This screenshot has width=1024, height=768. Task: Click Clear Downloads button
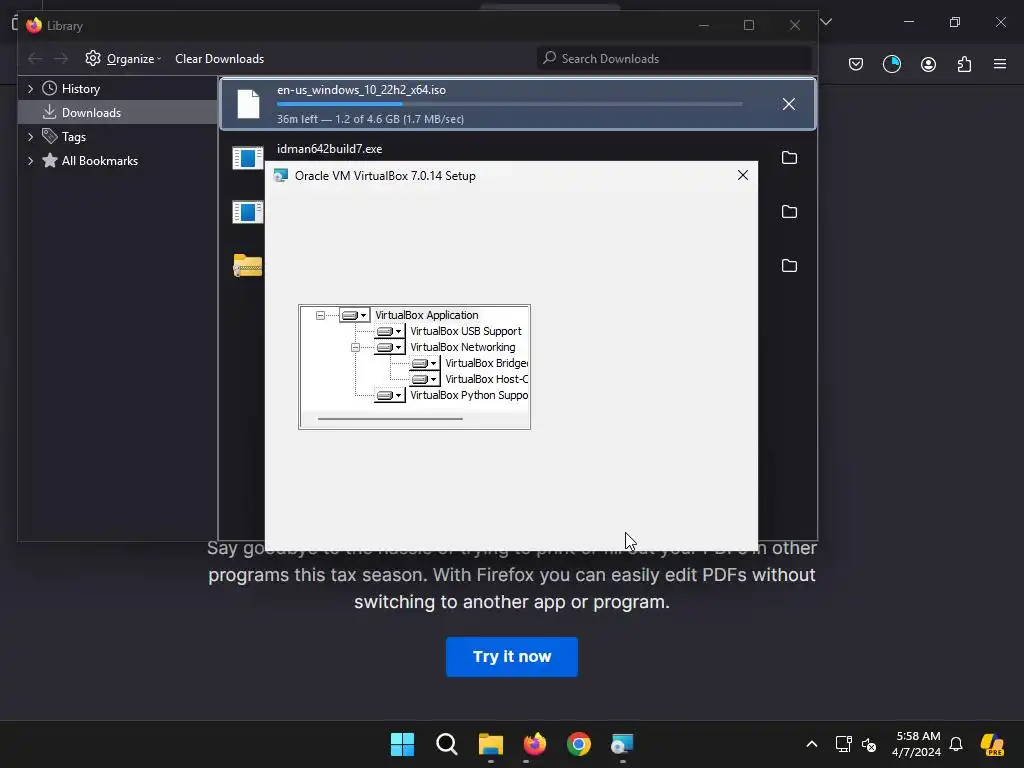point(219,59)
